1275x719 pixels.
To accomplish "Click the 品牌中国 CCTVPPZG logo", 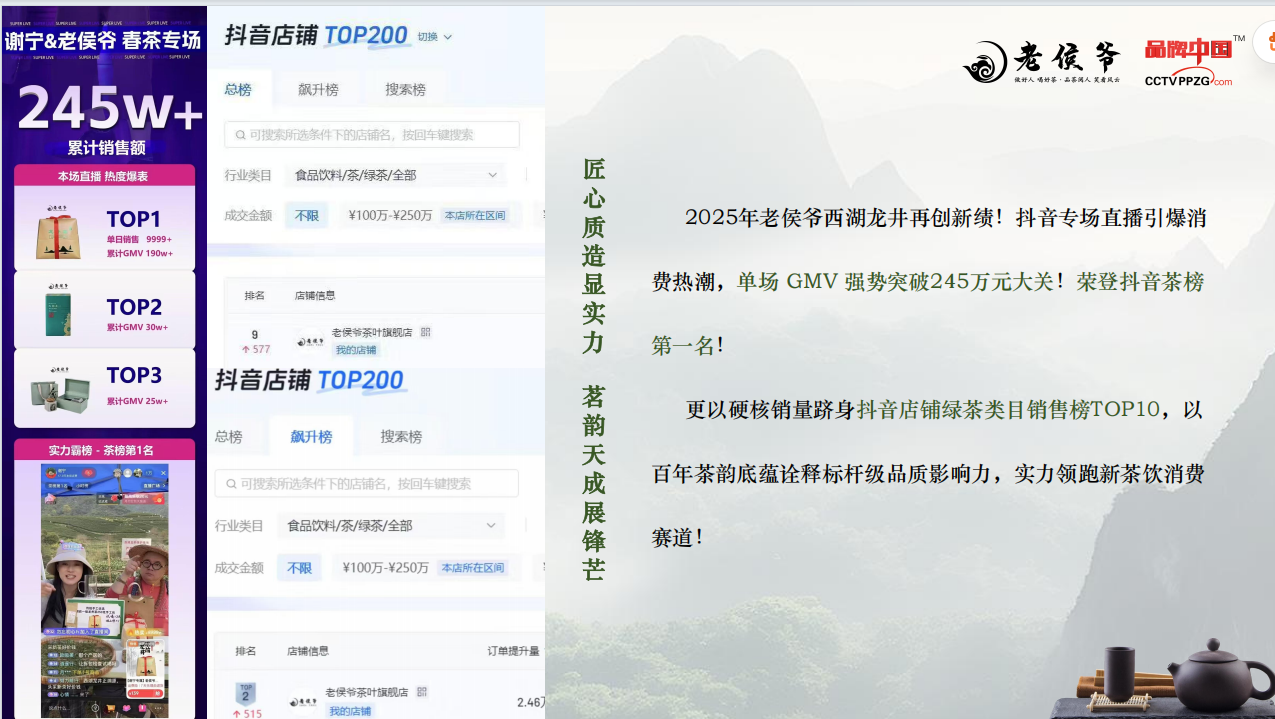I will click(x=1193, y=62).
